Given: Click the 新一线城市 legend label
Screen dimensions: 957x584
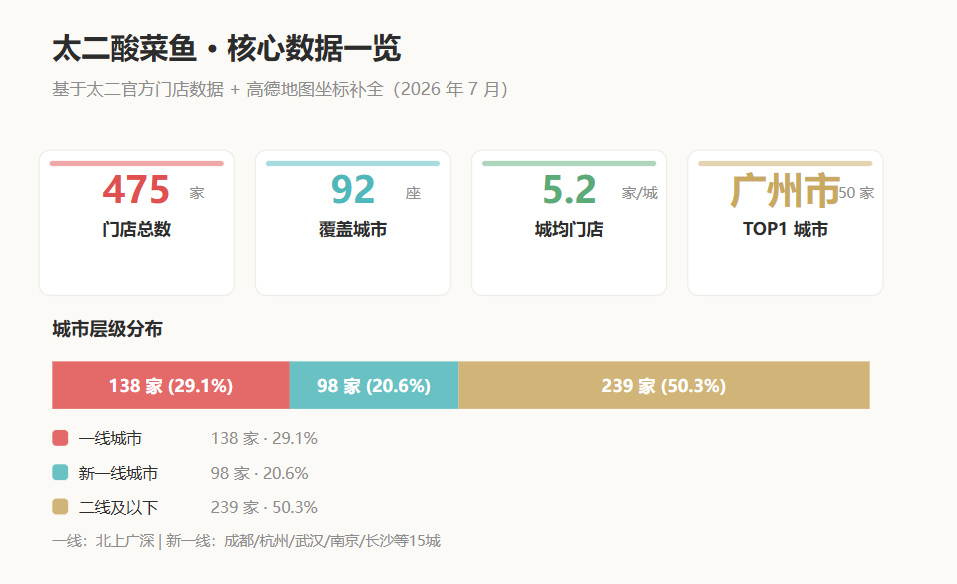Looking at the screenshot, I should [118, 473].
